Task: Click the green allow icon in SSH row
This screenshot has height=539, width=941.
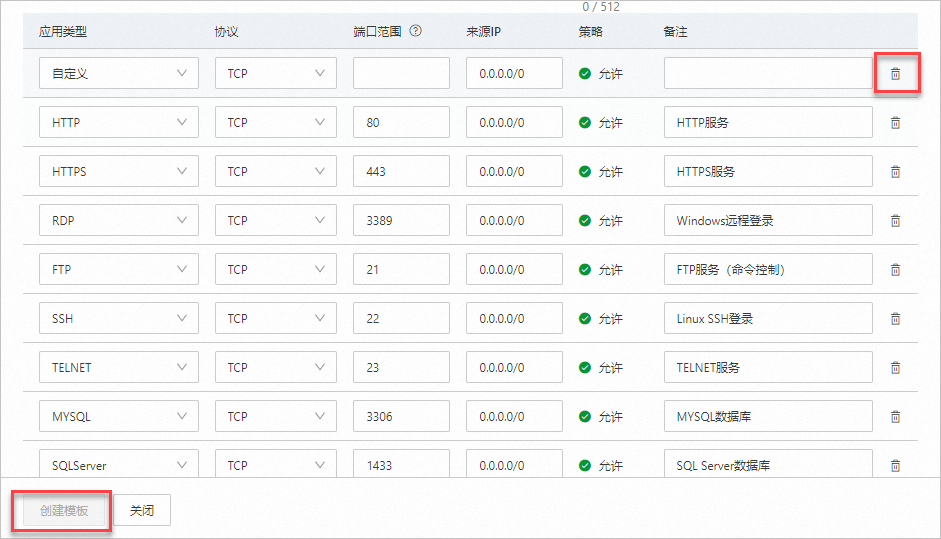Action: pos(585,319)
